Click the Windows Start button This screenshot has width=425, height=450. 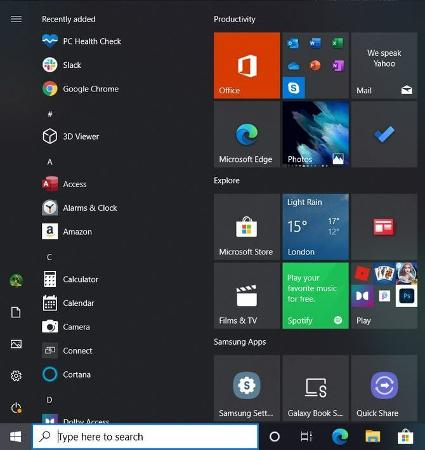coord(16,437)
